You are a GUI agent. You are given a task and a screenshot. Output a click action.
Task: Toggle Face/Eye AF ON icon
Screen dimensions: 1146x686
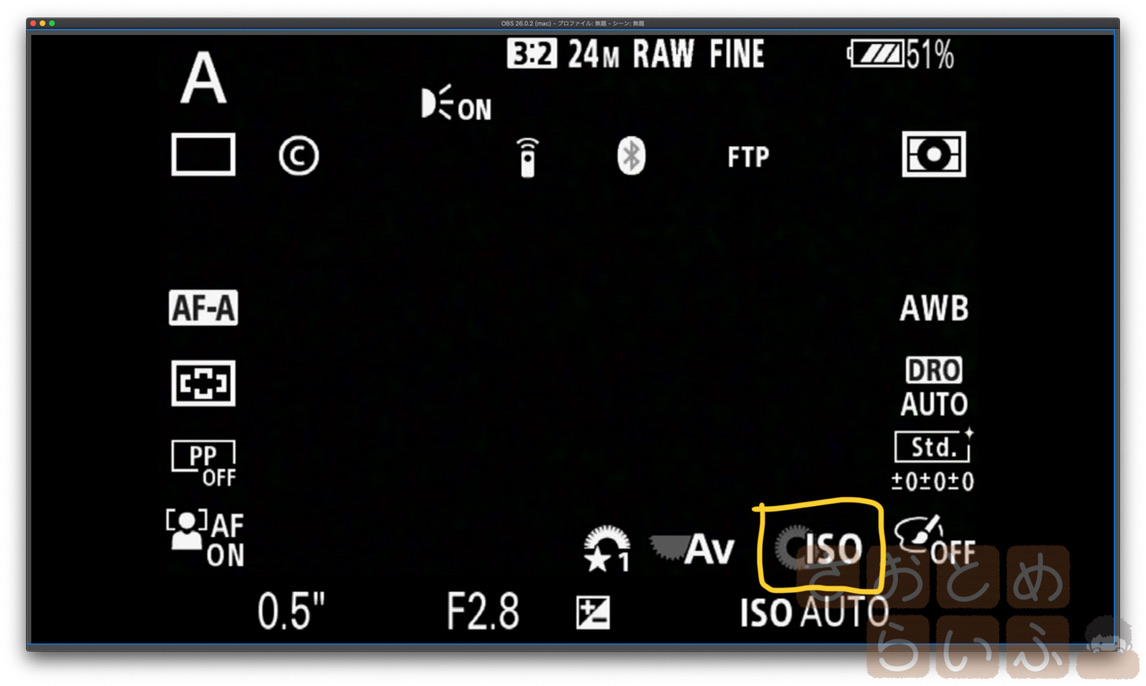tap(205, 539)
